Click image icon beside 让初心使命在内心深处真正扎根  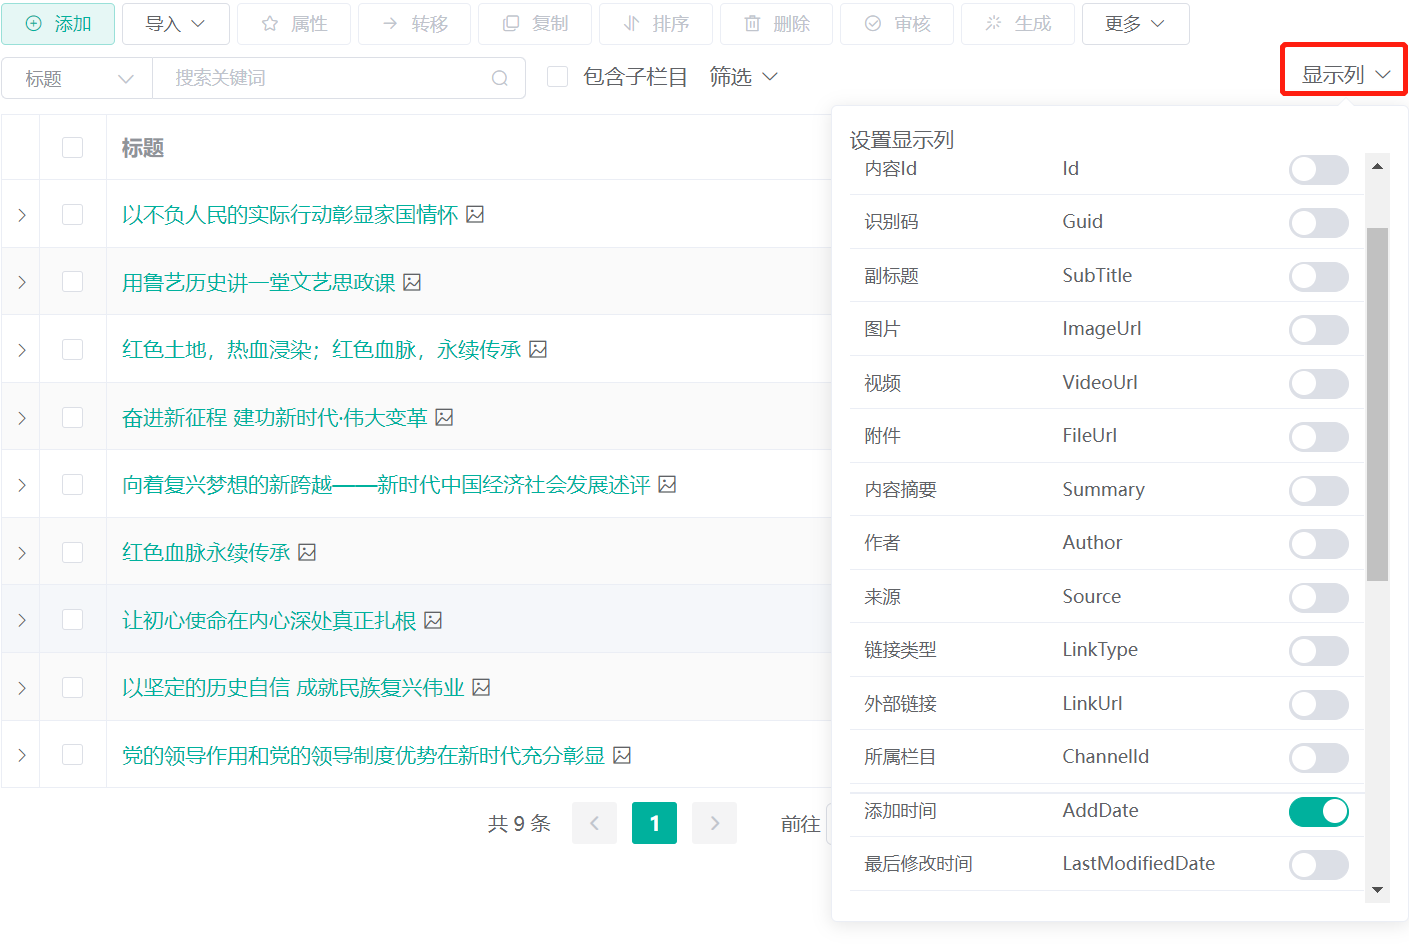click(433, 620)
